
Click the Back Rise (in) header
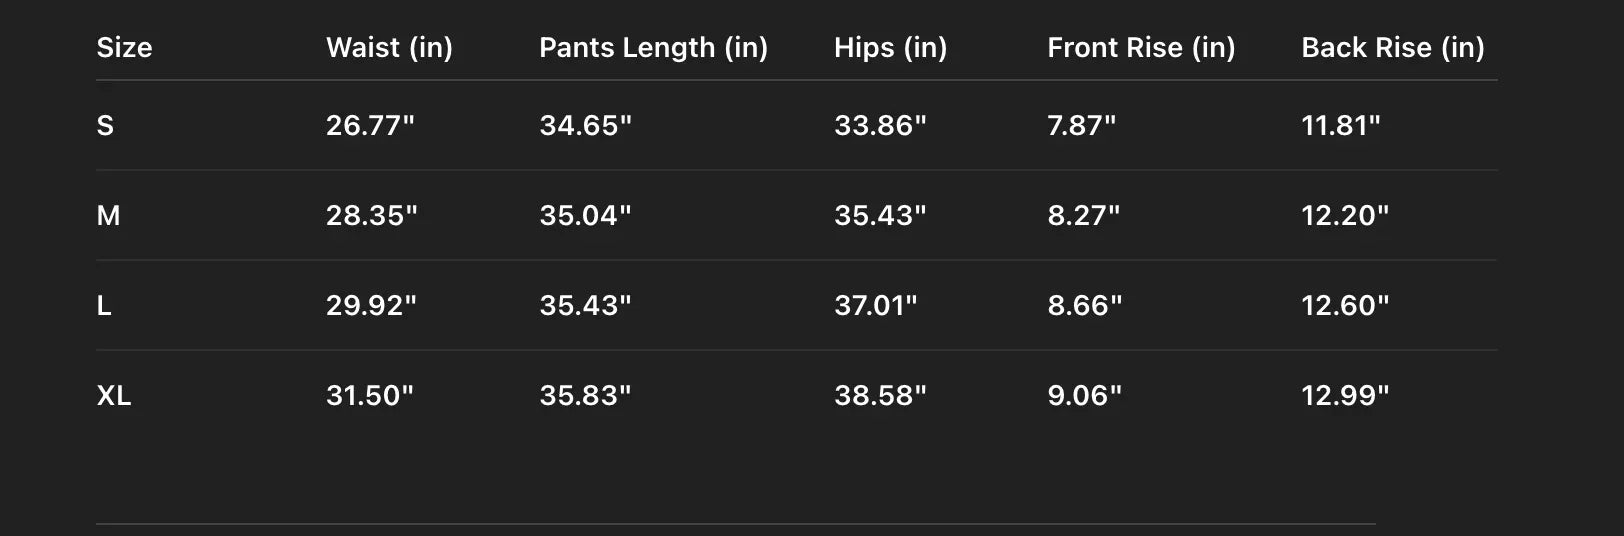(1392, 48)
